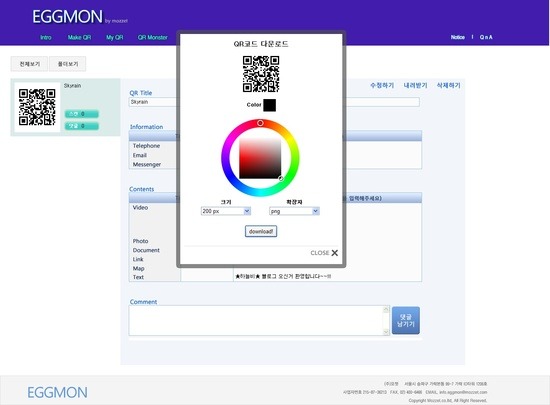Close the QR download dialog

[x=324, y=253]
